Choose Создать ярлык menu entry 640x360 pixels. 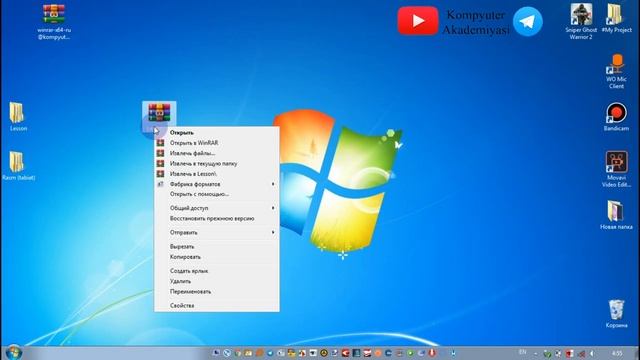pos(217,271)
